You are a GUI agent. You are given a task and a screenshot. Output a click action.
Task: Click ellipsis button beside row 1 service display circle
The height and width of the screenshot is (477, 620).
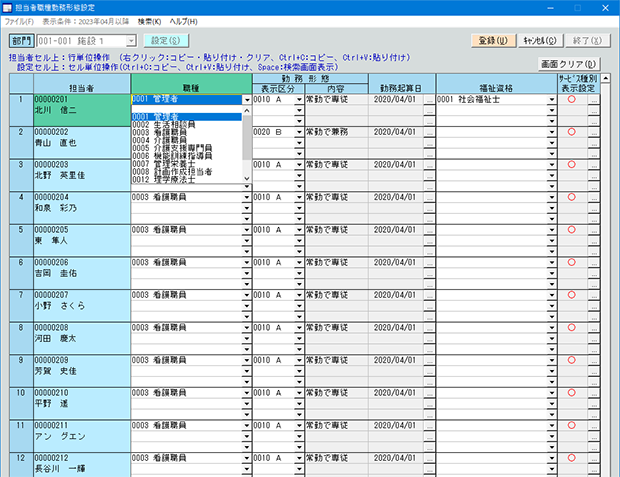(x=593, y=100)
